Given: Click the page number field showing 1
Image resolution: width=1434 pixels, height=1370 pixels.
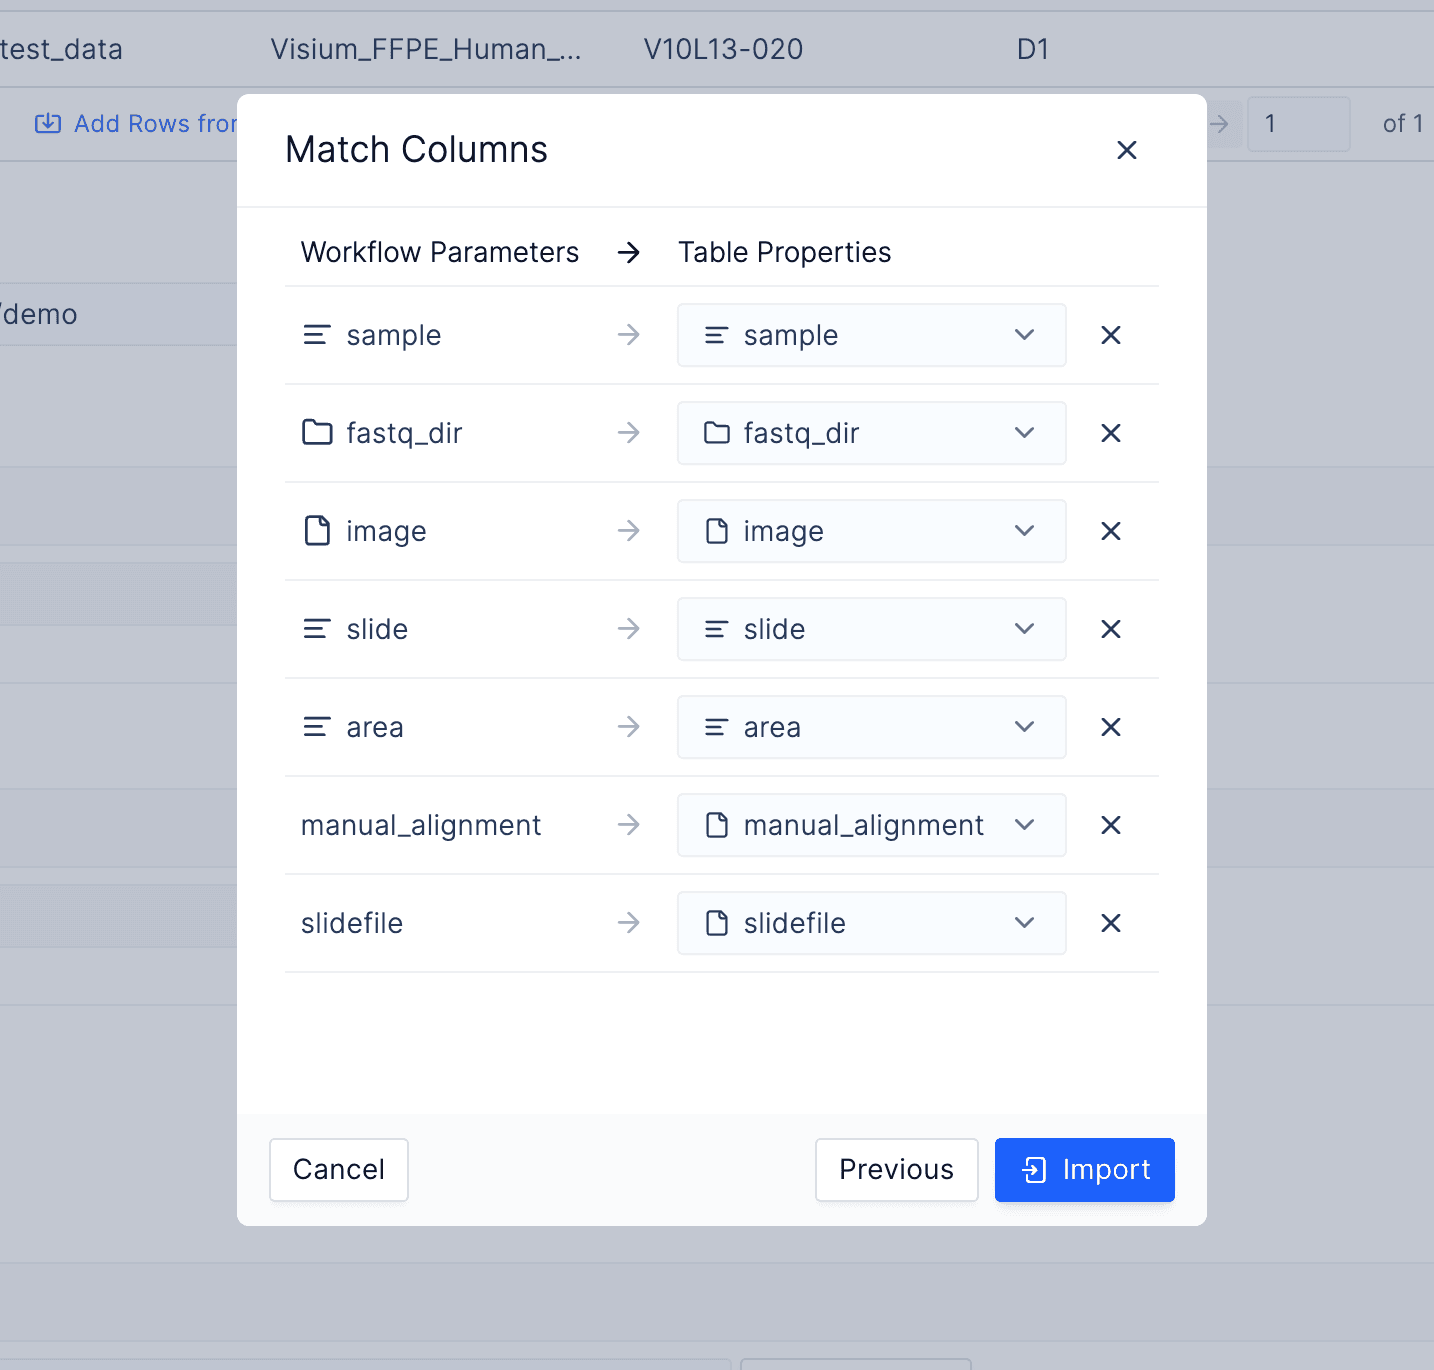Looking at the screenshot, I should click(x=1299, y=124).
